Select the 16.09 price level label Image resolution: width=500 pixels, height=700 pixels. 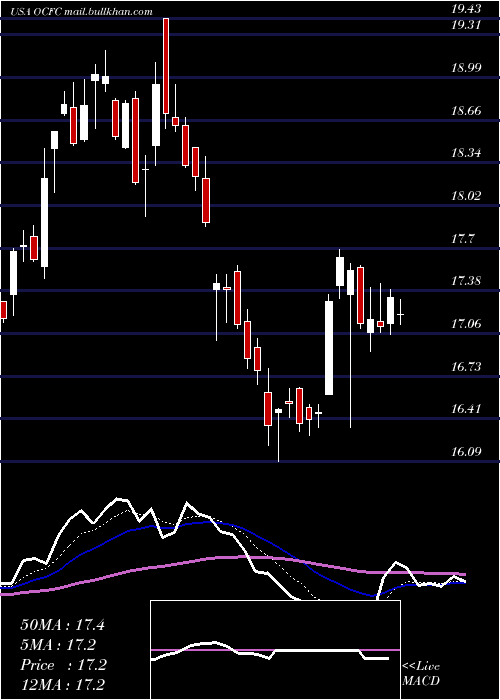466,452
